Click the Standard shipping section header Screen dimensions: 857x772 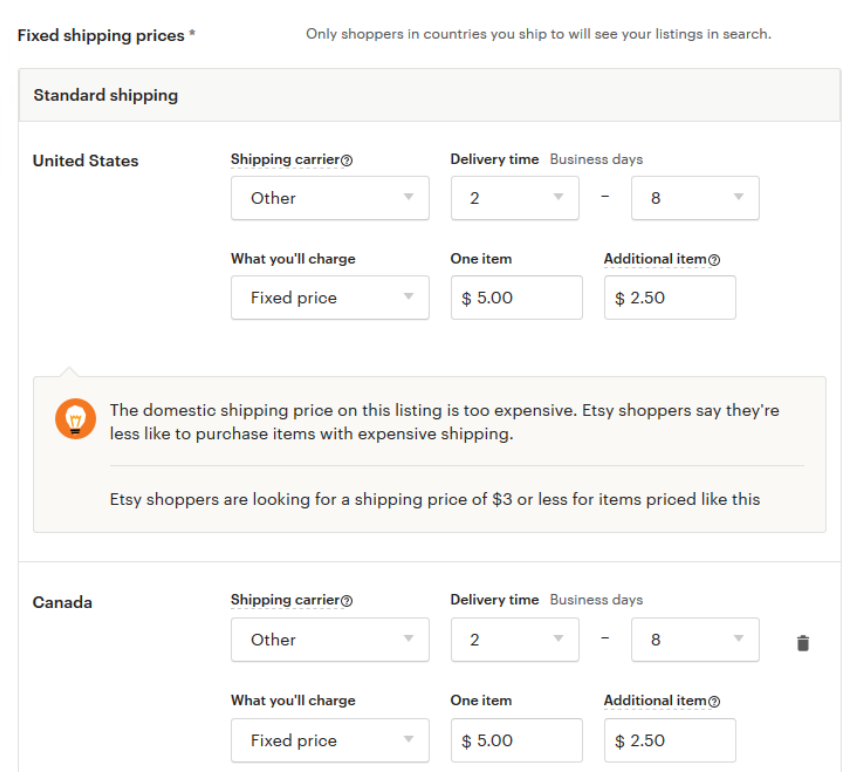(x=430, y=95)
